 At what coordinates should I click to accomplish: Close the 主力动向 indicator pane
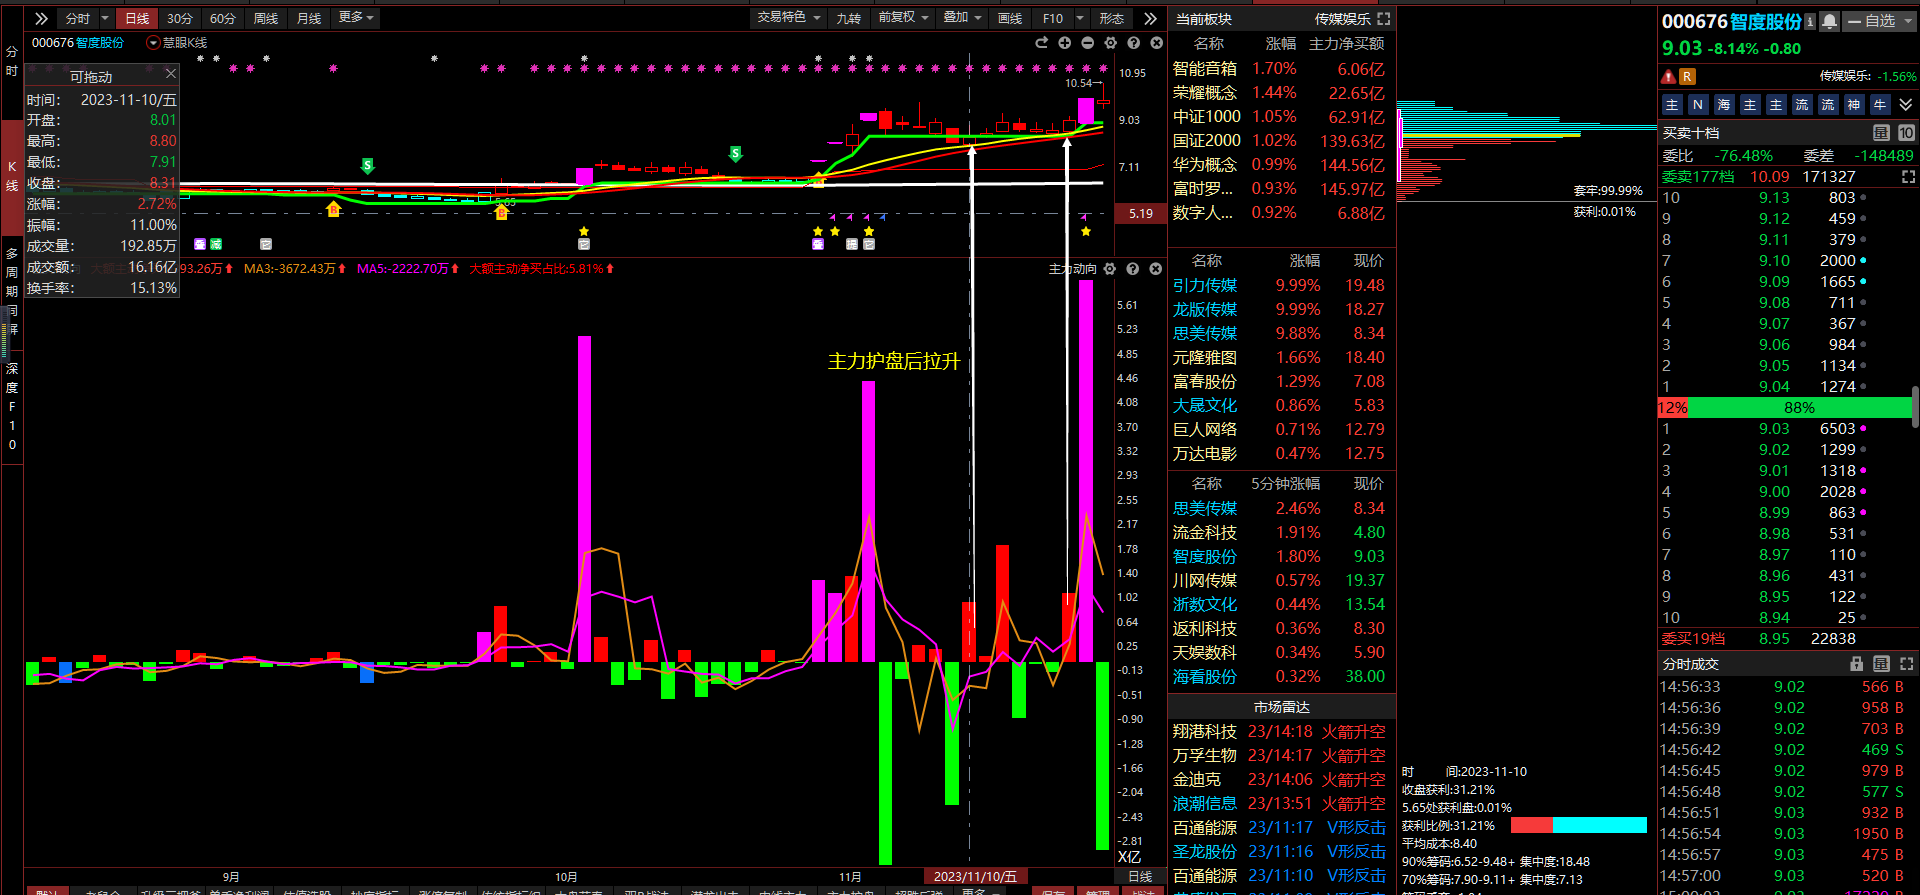pos(1156,269)
